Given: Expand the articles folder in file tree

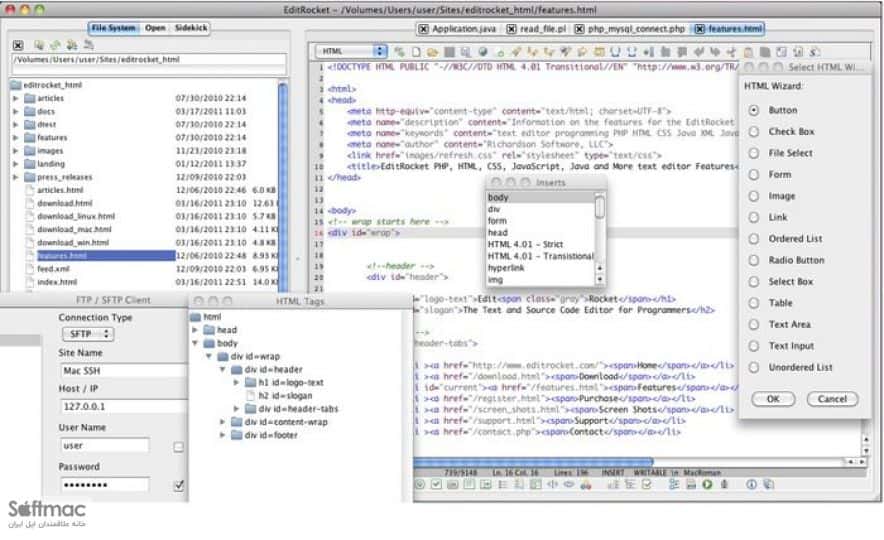Looking at the screenshot, I should pos(16,98).
